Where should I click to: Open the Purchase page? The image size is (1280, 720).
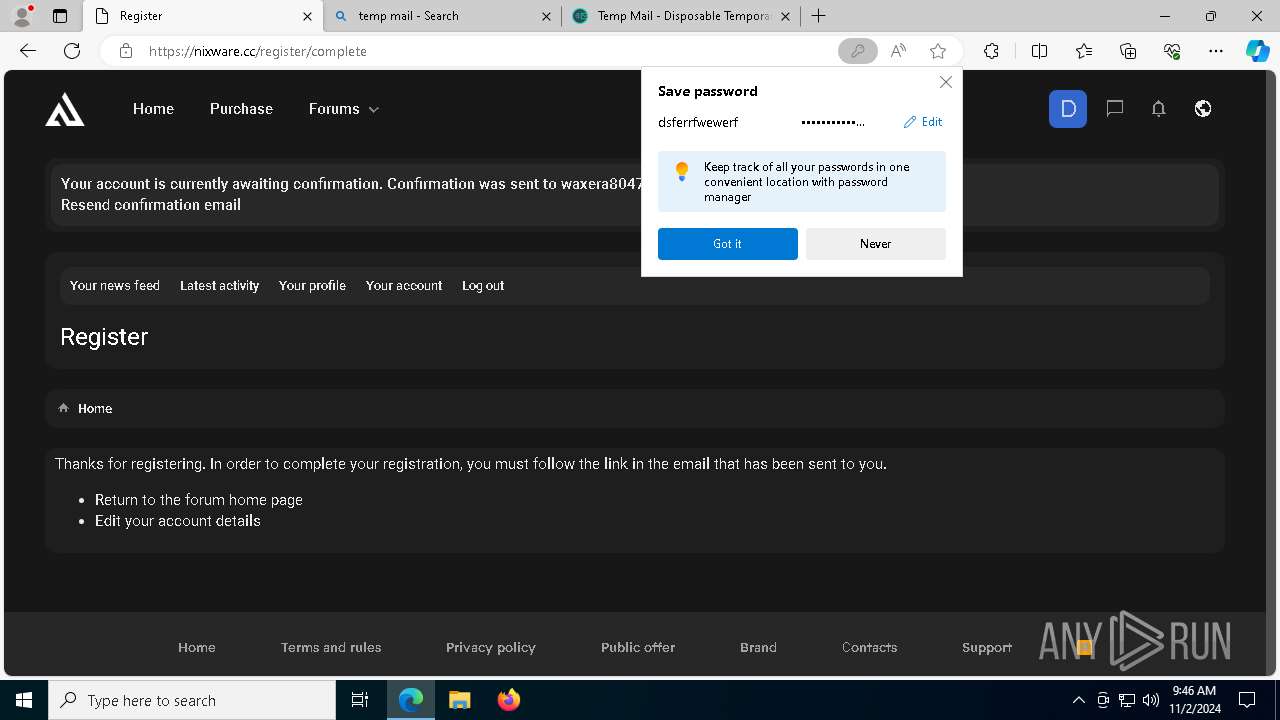(241, 109)
